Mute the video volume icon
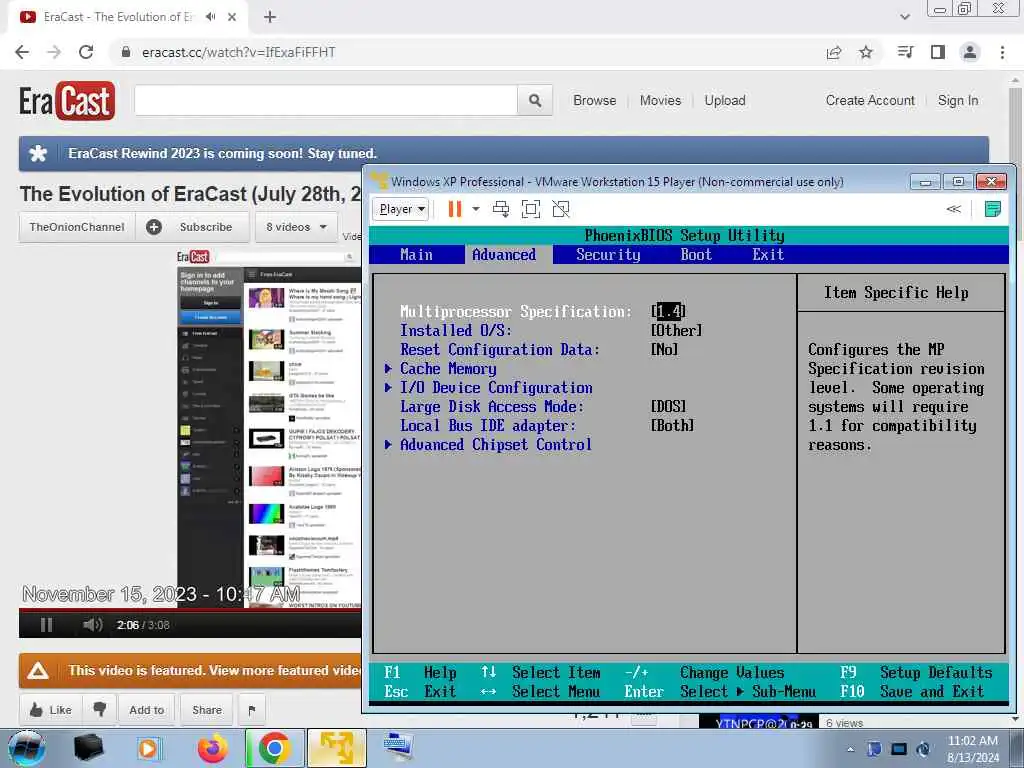1024x768 pixels. tap(93, 625)
